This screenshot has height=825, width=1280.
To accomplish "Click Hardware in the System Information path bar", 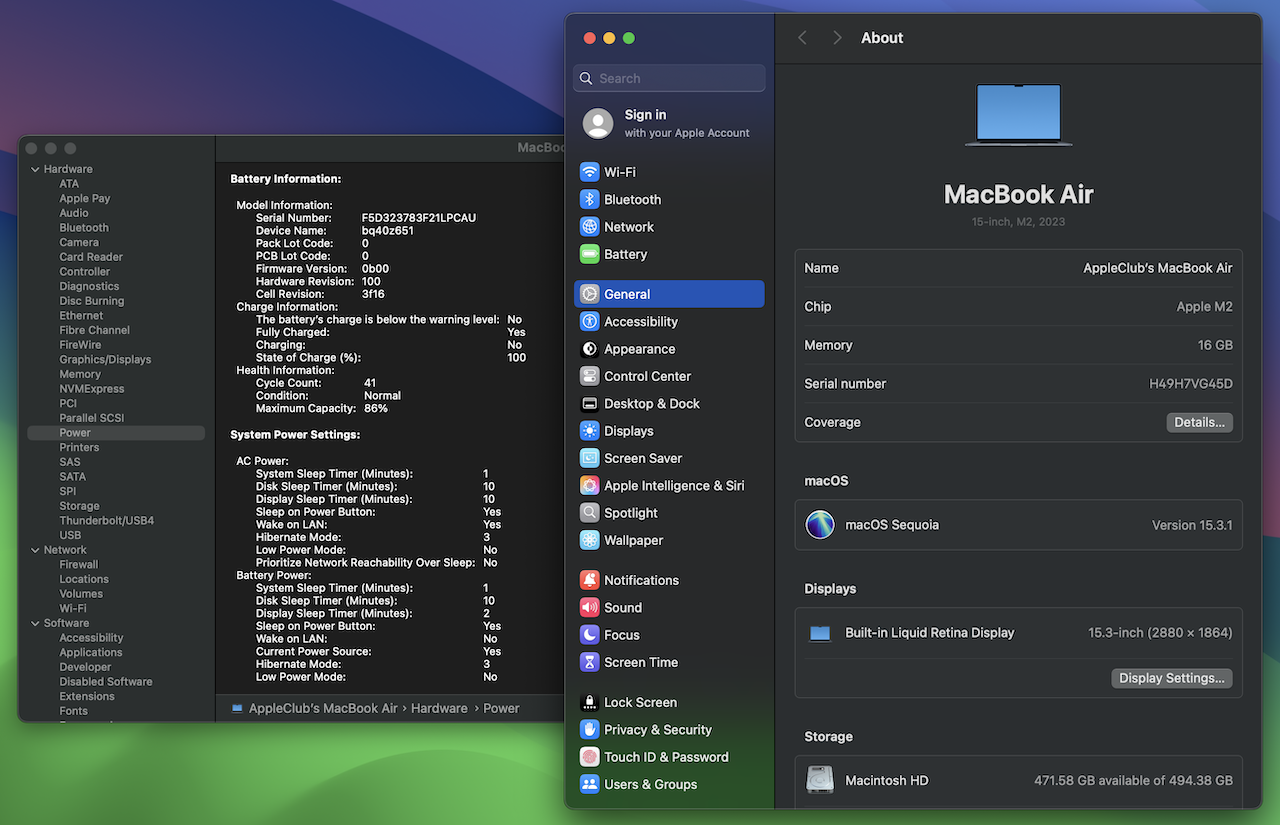I will pyautogui.click(x=439, y=708).
